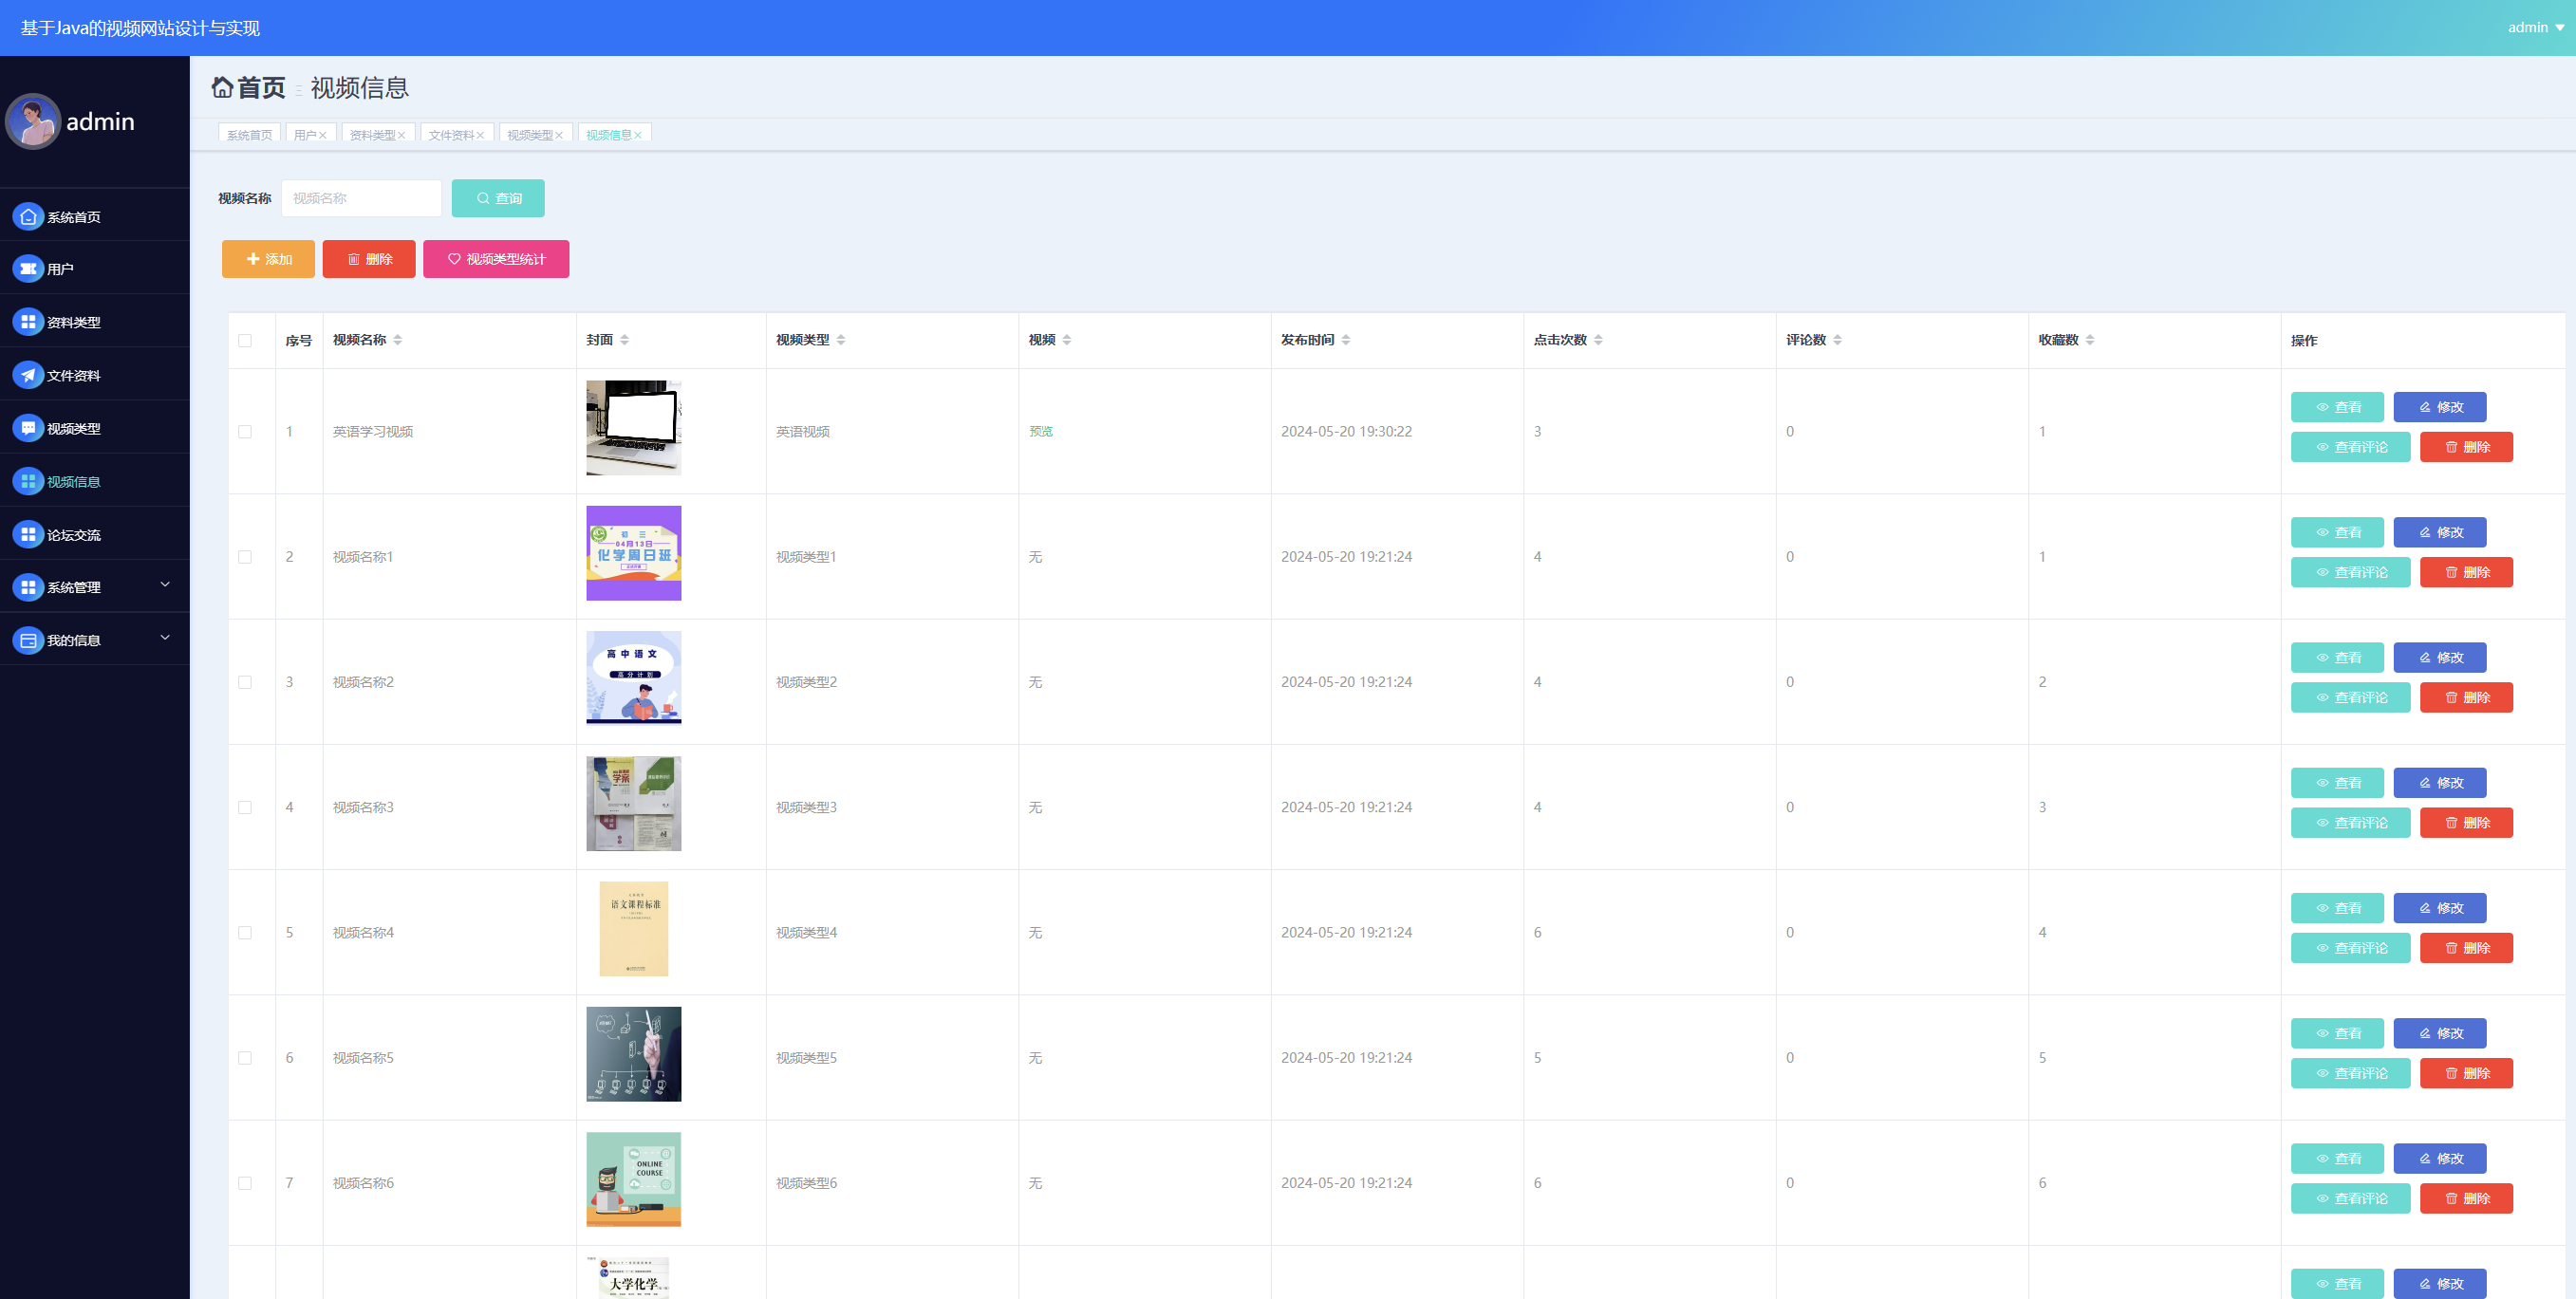Open the 资料类型 sidebar menu item

point(73,322)
